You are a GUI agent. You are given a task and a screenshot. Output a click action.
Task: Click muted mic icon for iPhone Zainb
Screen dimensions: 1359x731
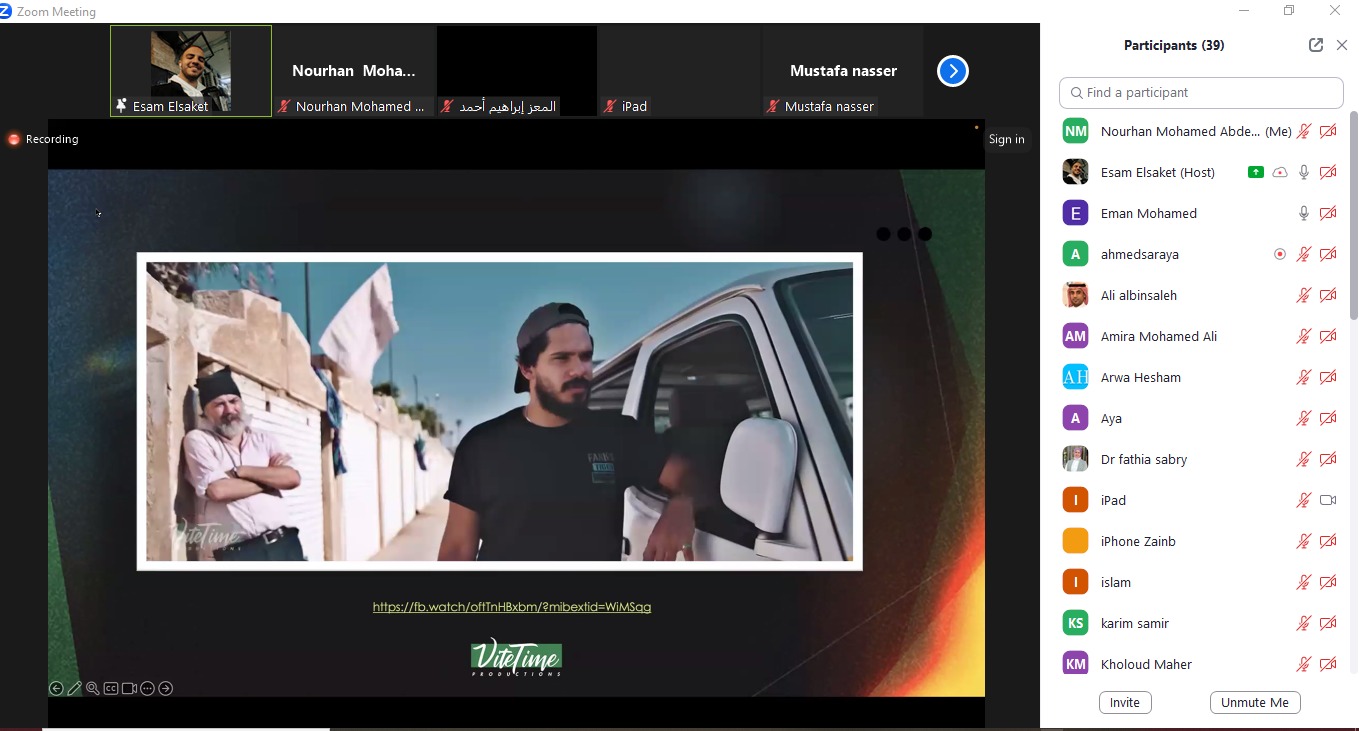coord(1303,542)
